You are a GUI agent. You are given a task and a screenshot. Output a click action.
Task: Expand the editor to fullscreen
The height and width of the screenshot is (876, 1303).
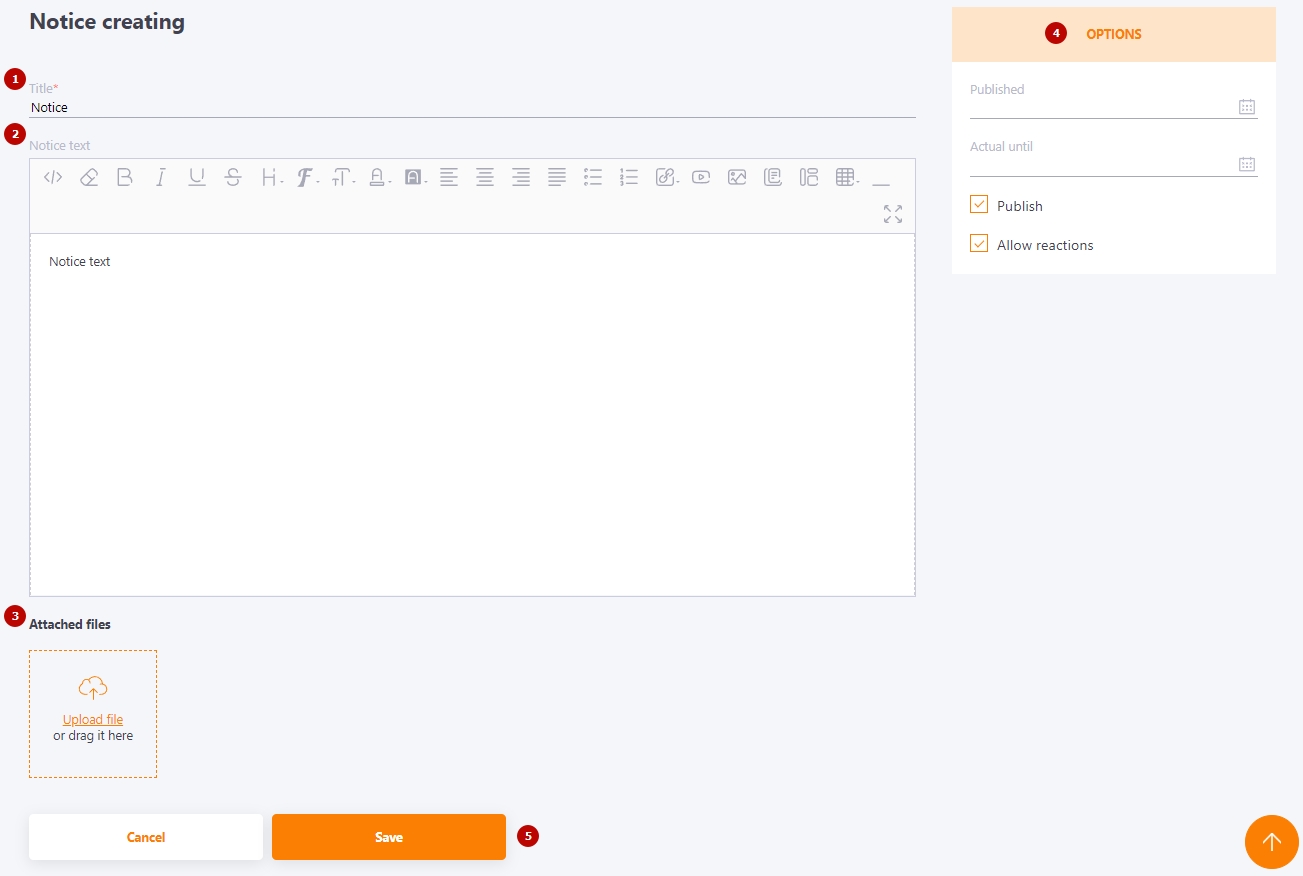click(x=893, y=214)
